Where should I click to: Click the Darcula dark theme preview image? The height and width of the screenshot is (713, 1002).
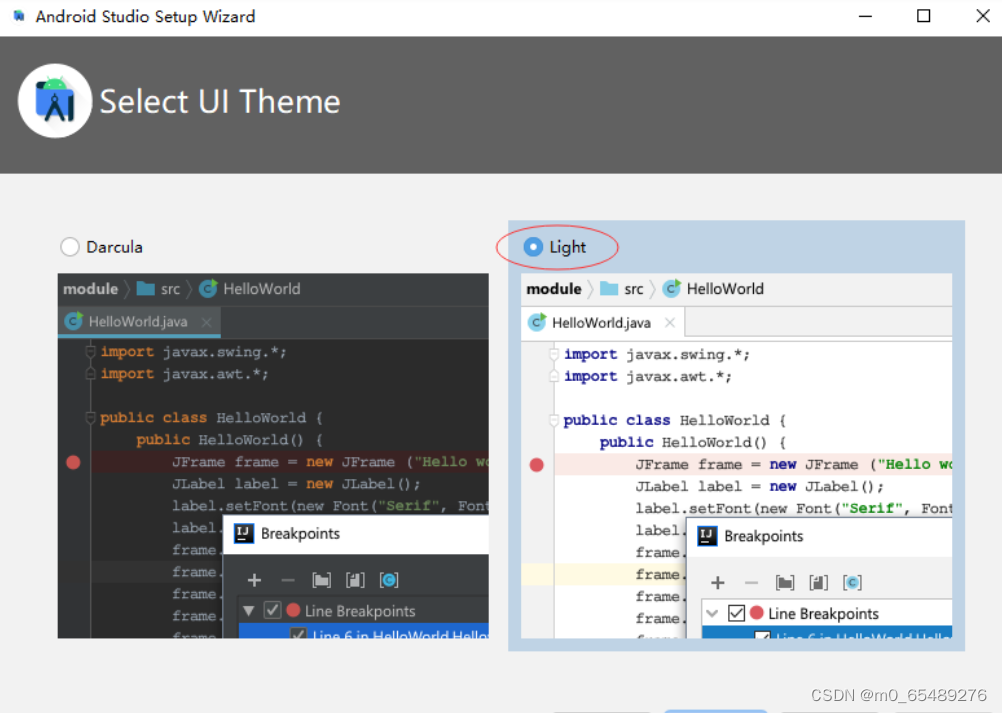click(273, 456)
